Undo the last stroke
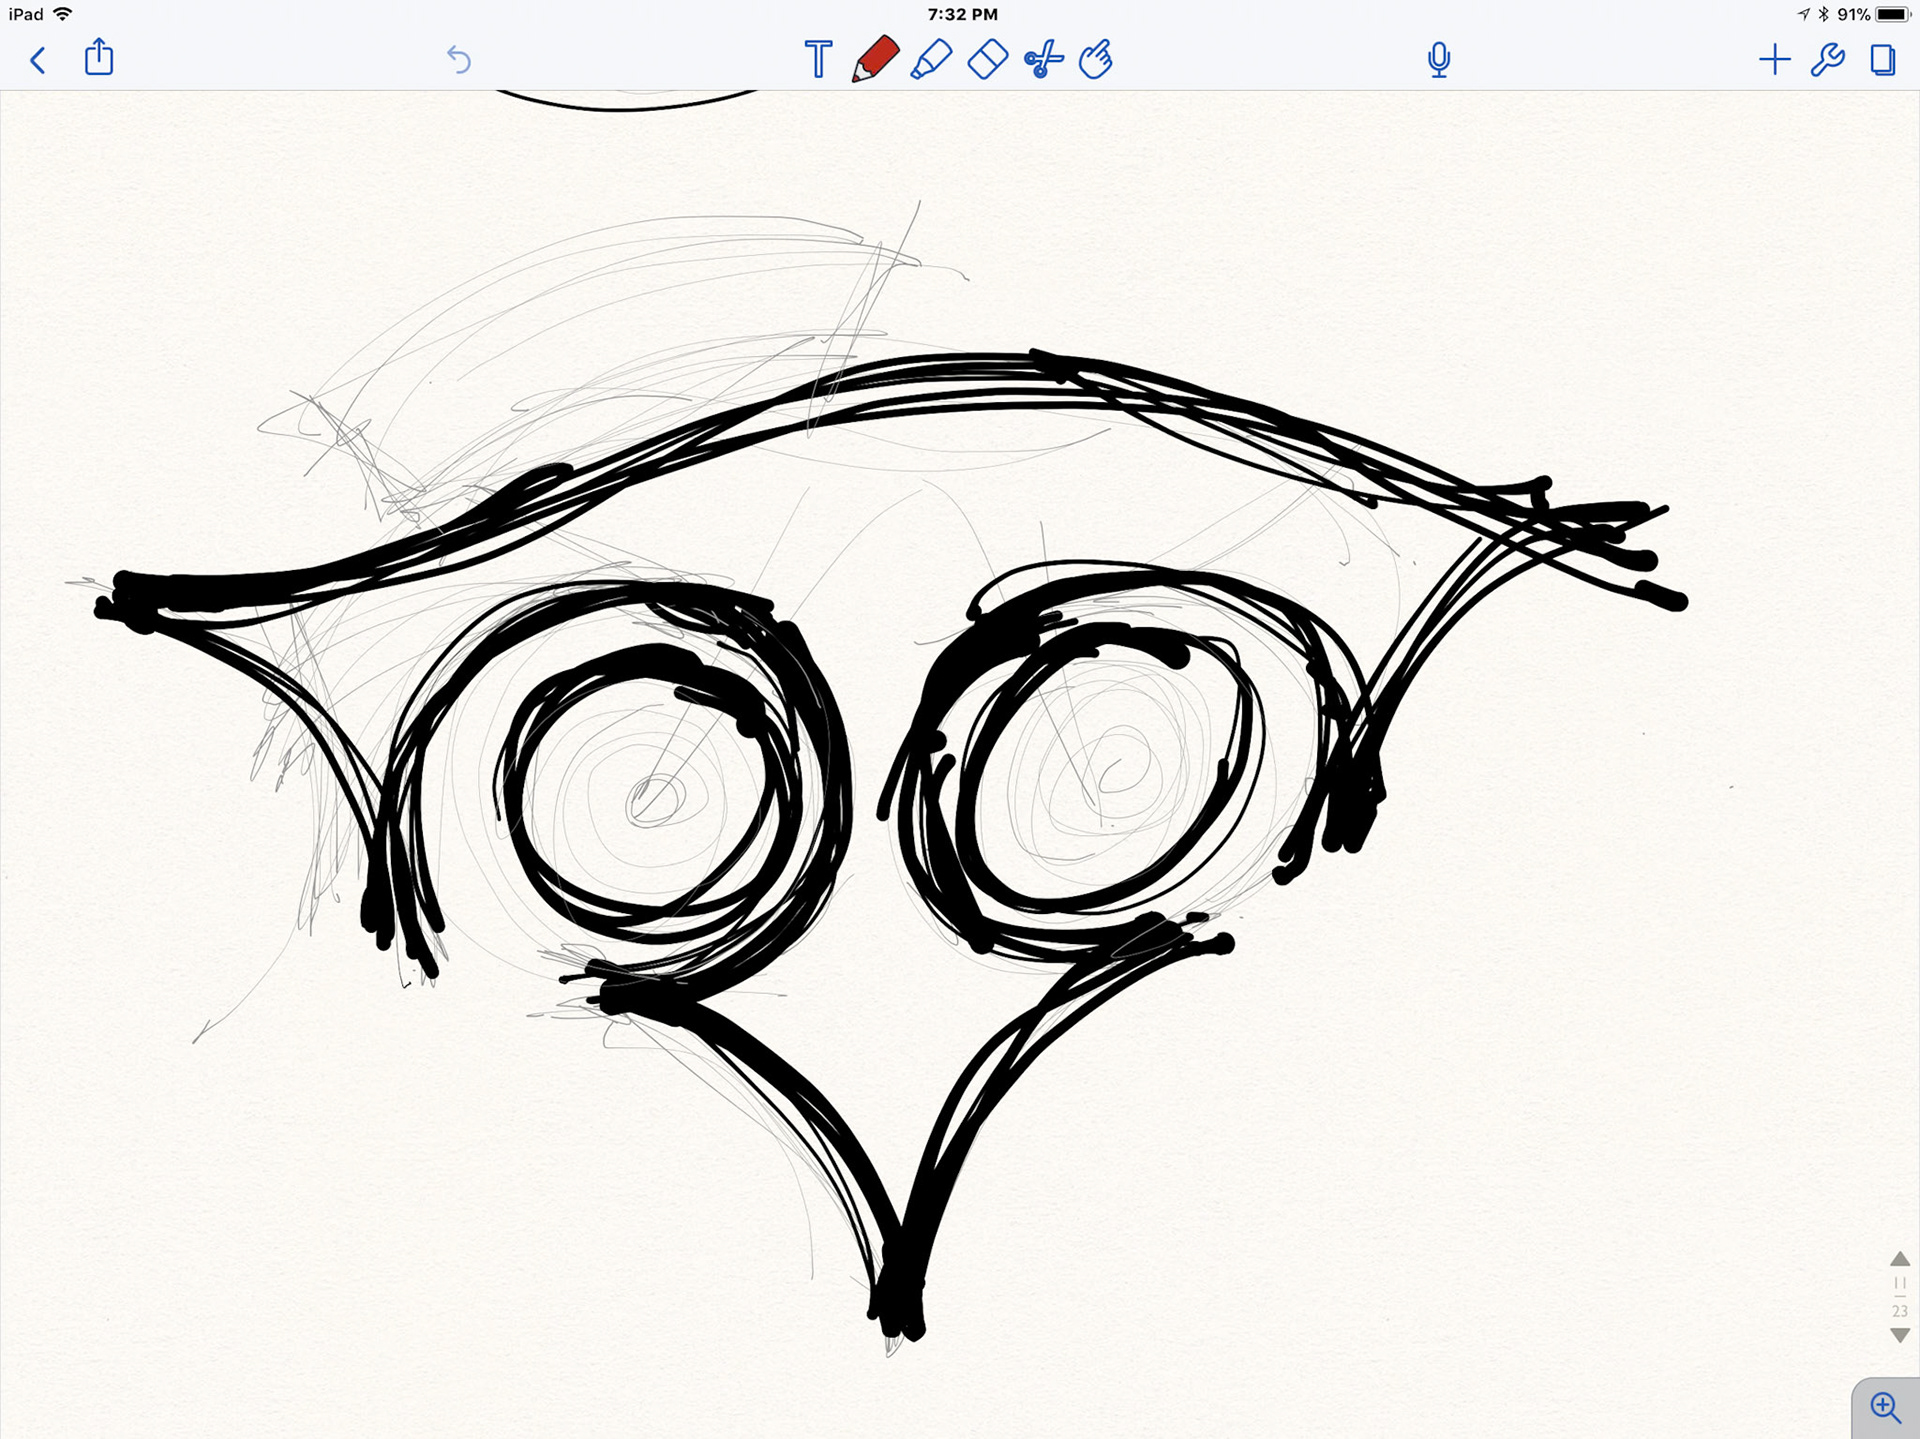Viewport: 1920px width, 1439px height. point(459,60)
